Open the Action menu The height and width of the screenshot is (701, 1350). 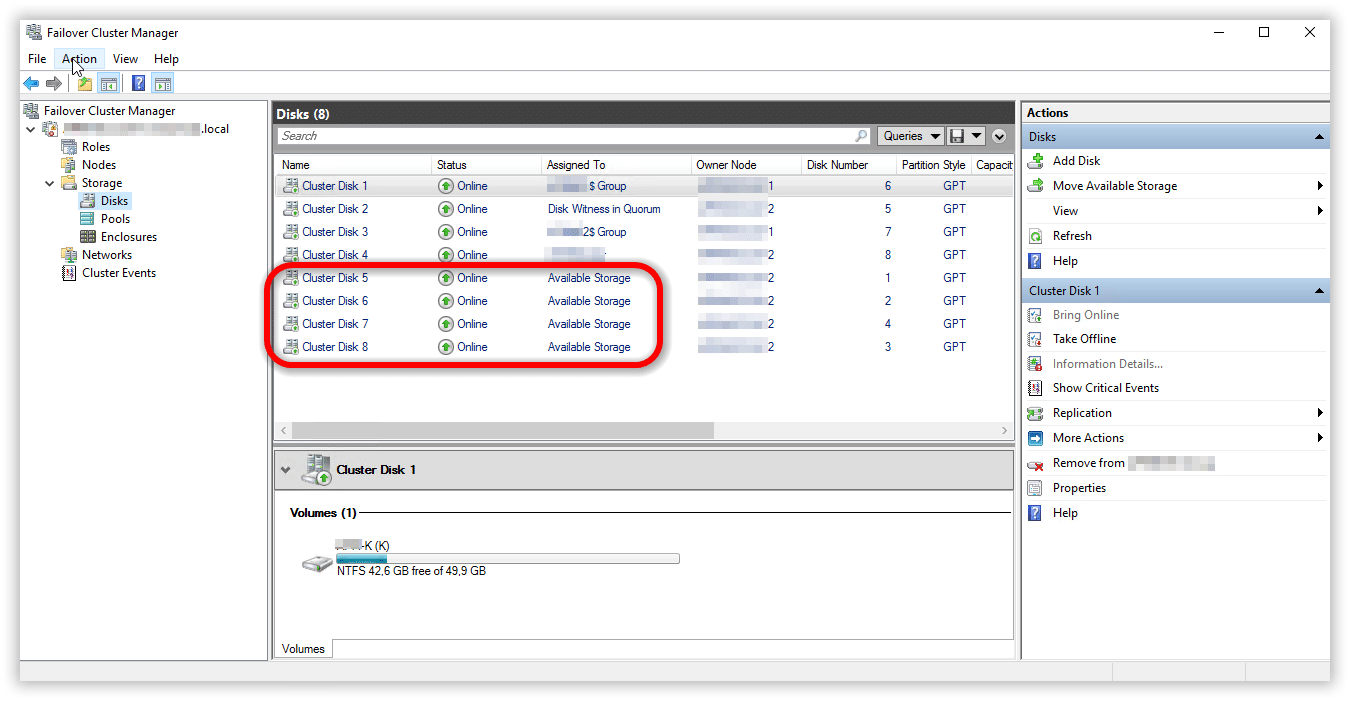coord(79,59)
